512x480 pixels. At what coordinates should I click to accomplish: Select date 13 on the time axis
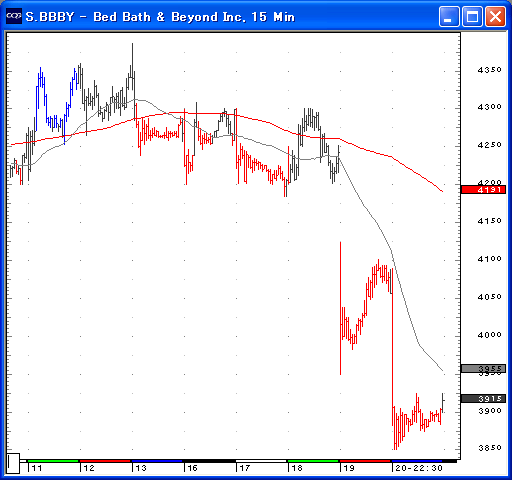(x=141, y=468)
